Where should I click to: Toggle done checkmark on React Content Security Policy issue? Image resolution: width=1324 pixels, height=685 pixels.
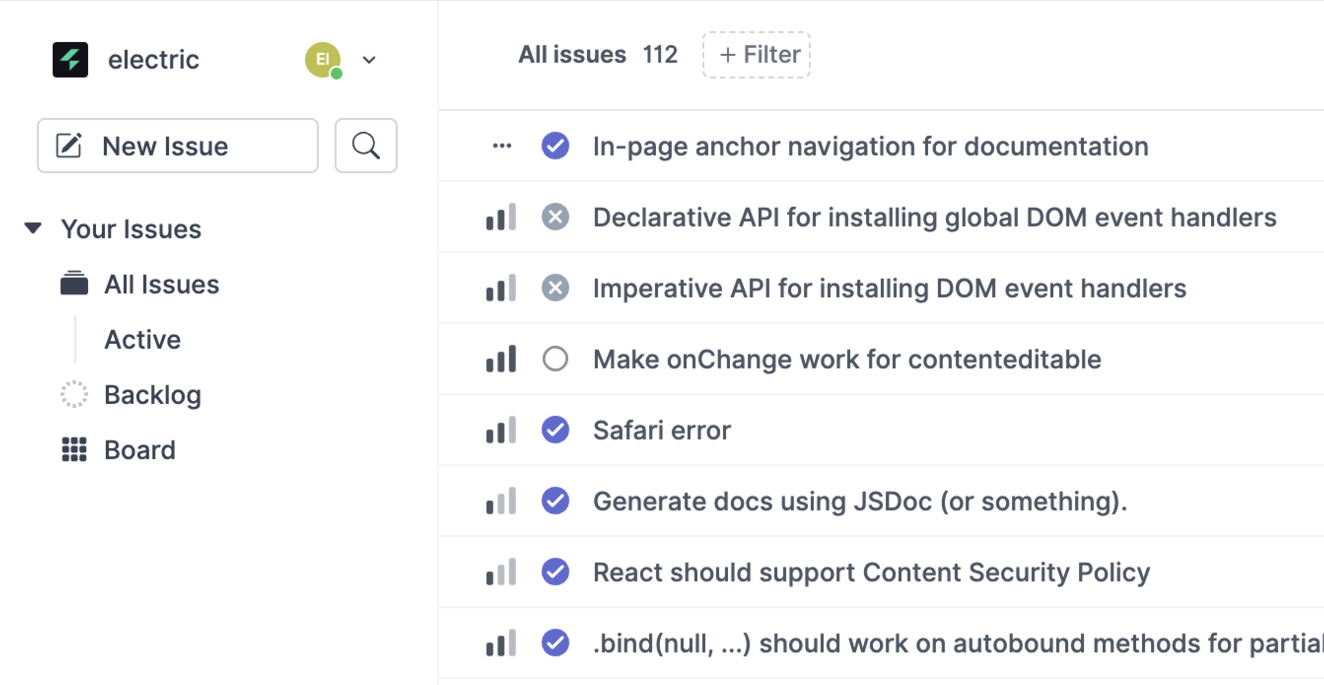pyautogui.click(x=555, y=572)
